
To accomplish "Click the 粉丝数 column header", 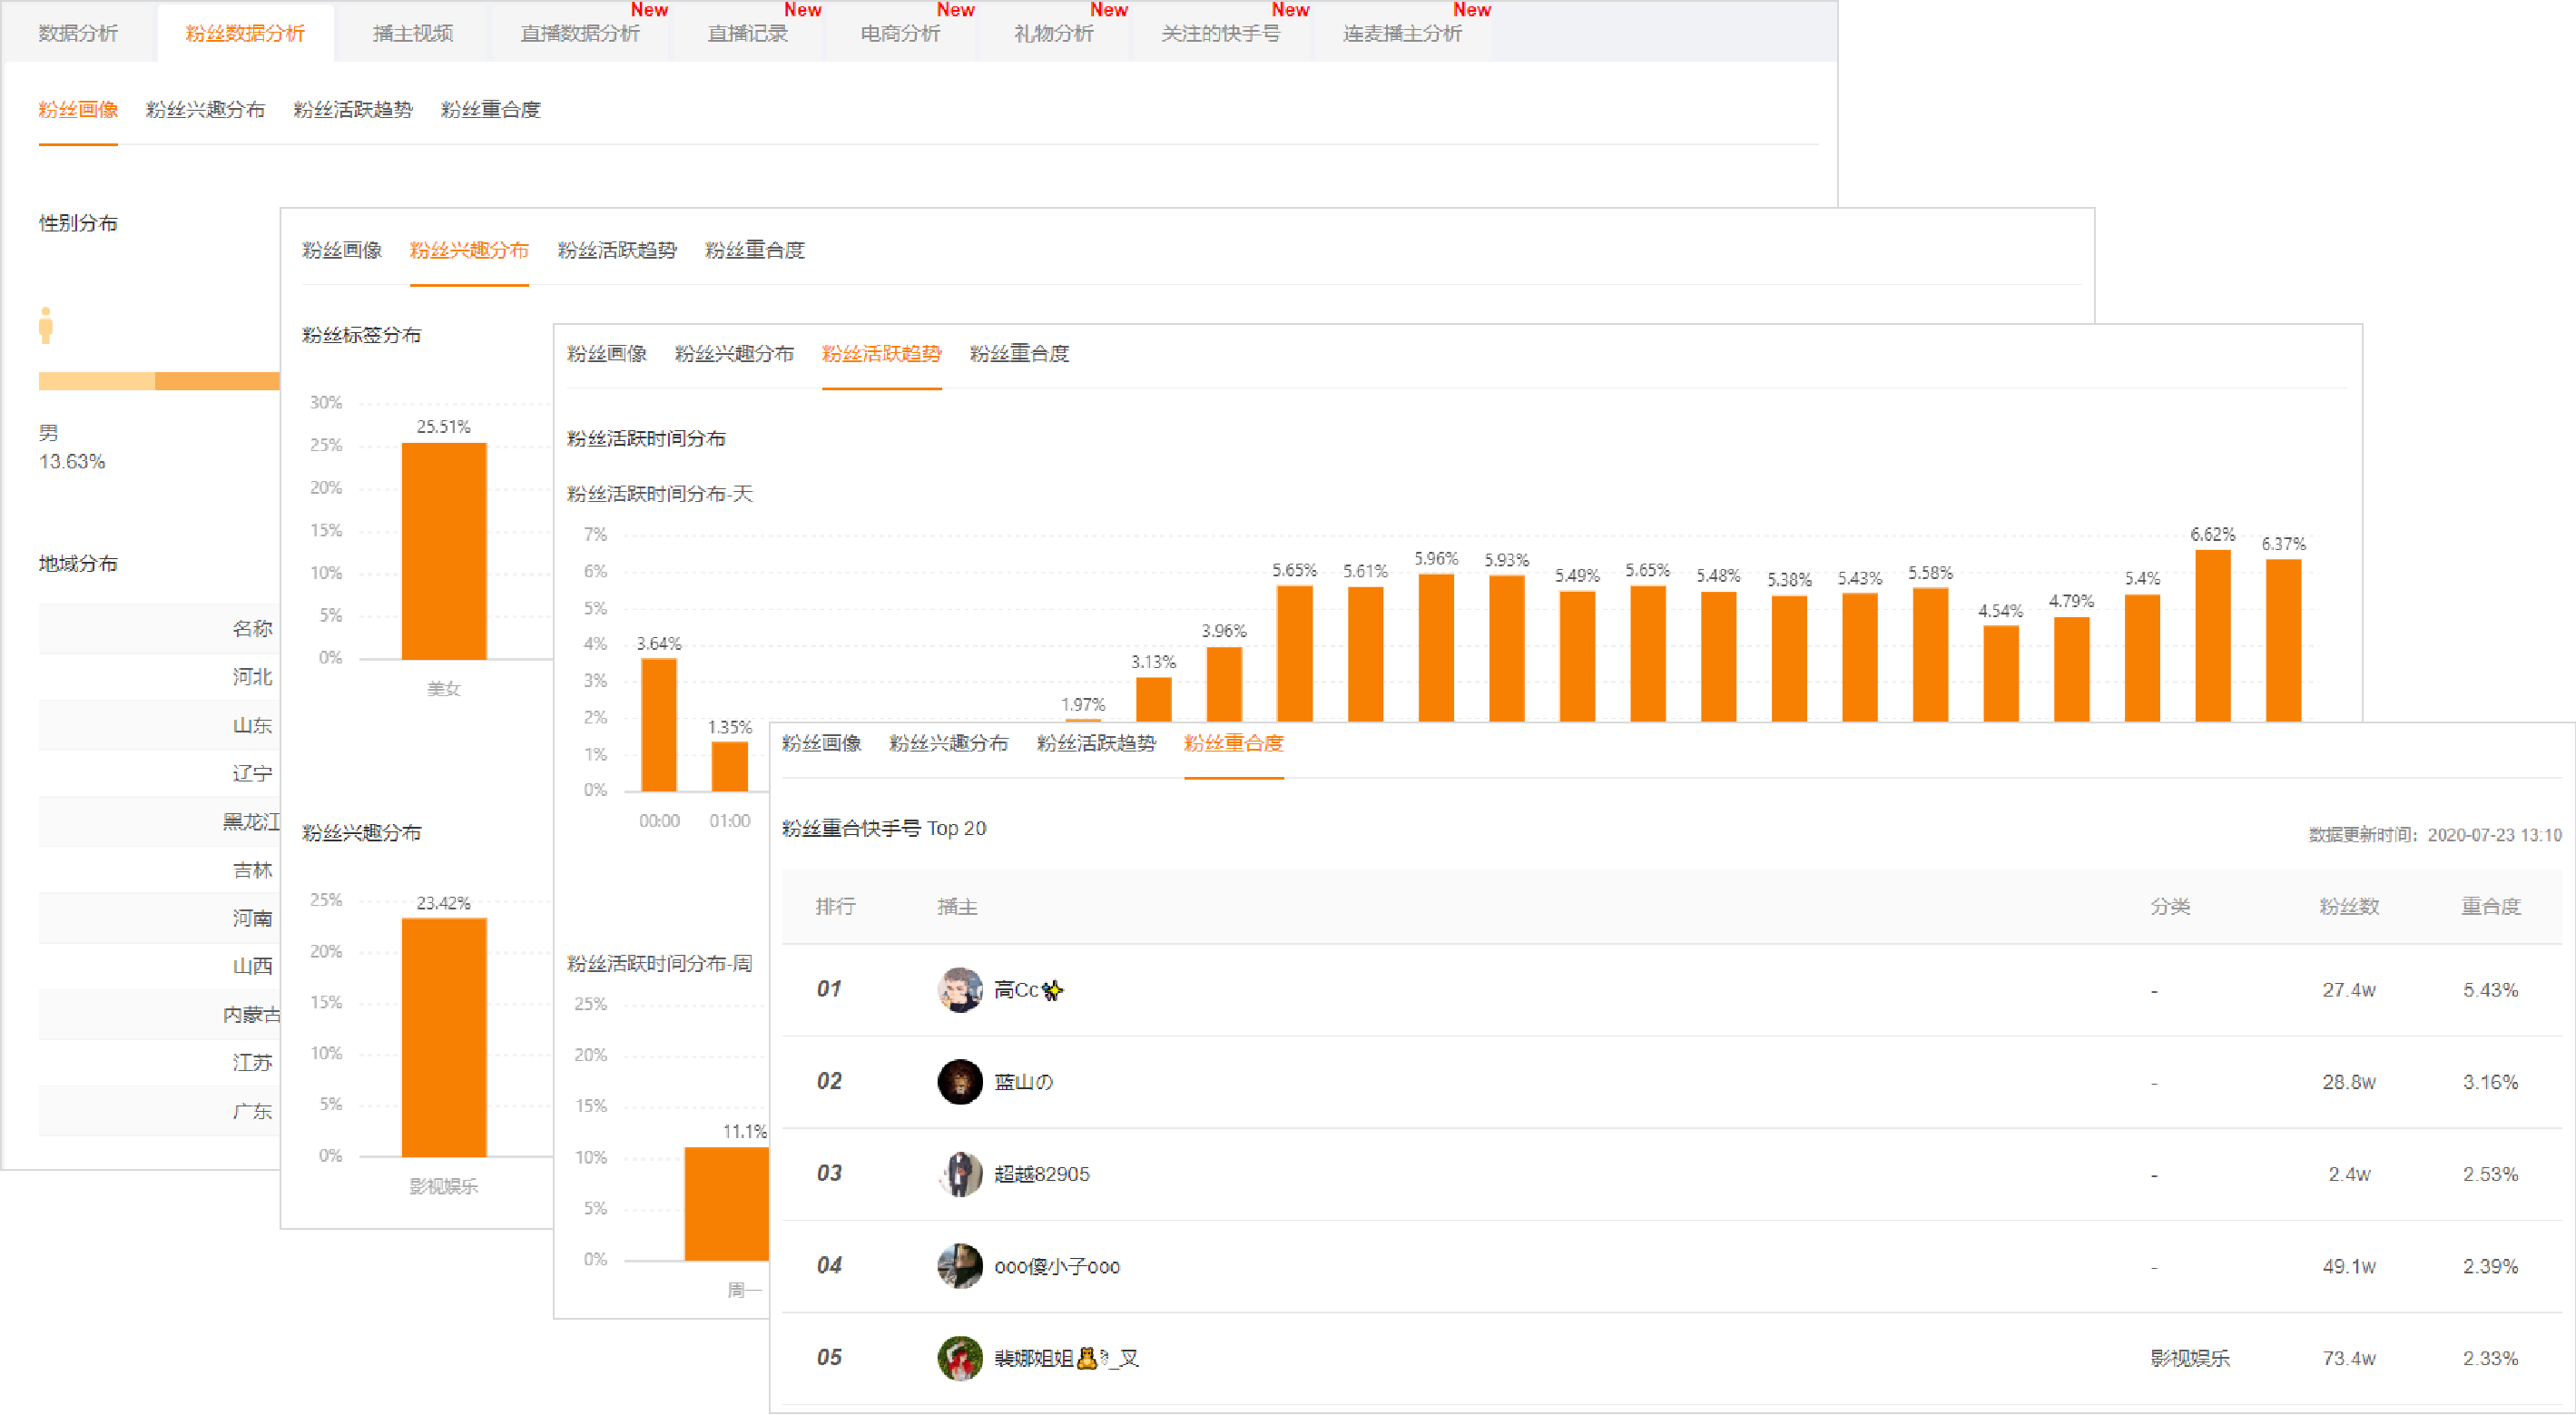I will pos(2349,906).
